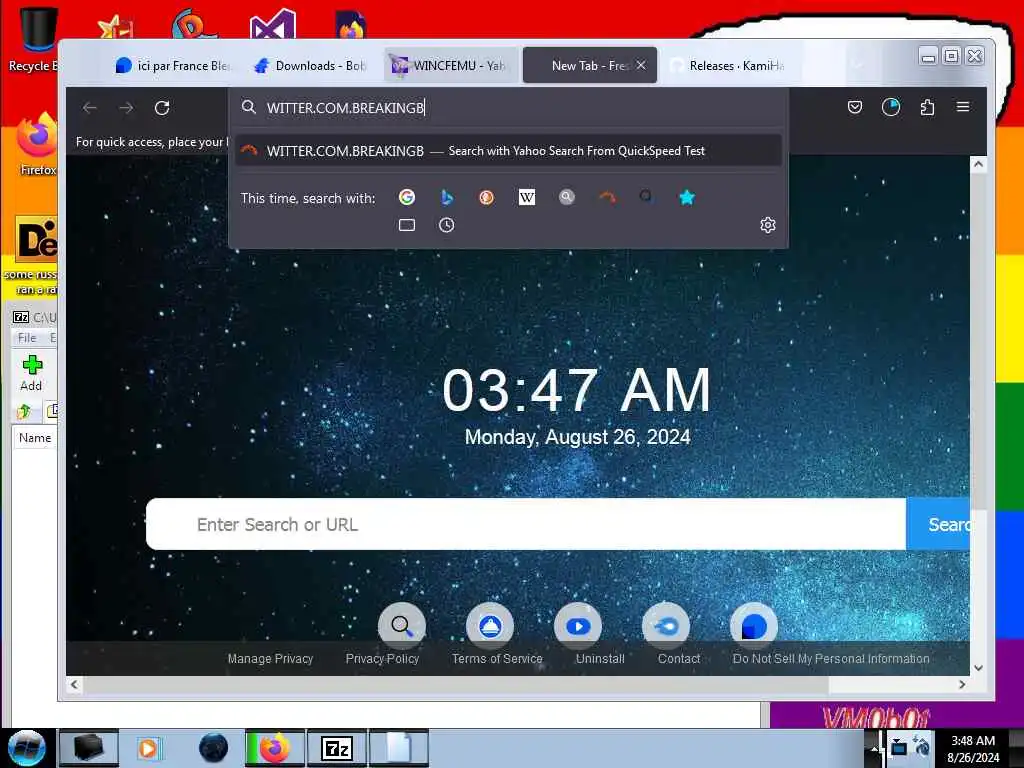Go back with the left arrow button
This screenshot has height=768, width=1024.
tap(89, 108)
